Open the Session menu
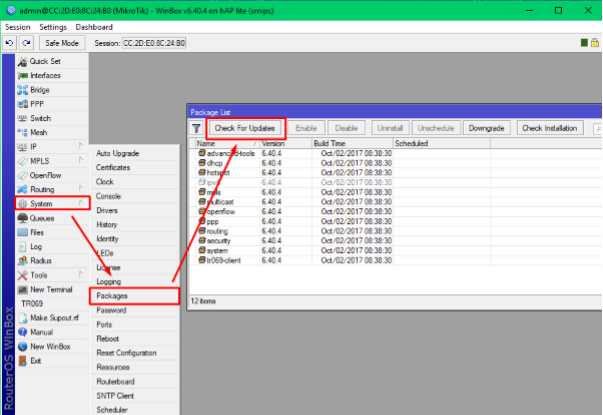 (x=18, y=27)
